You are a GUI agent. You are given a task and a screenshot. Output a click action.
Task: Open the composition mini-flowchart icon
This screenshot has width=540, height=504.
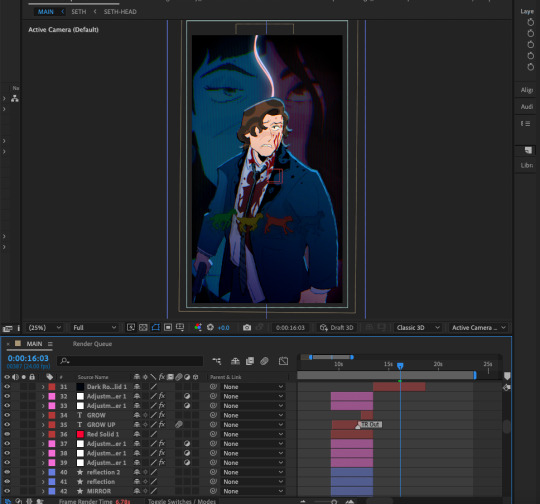[x=217, y=361]
